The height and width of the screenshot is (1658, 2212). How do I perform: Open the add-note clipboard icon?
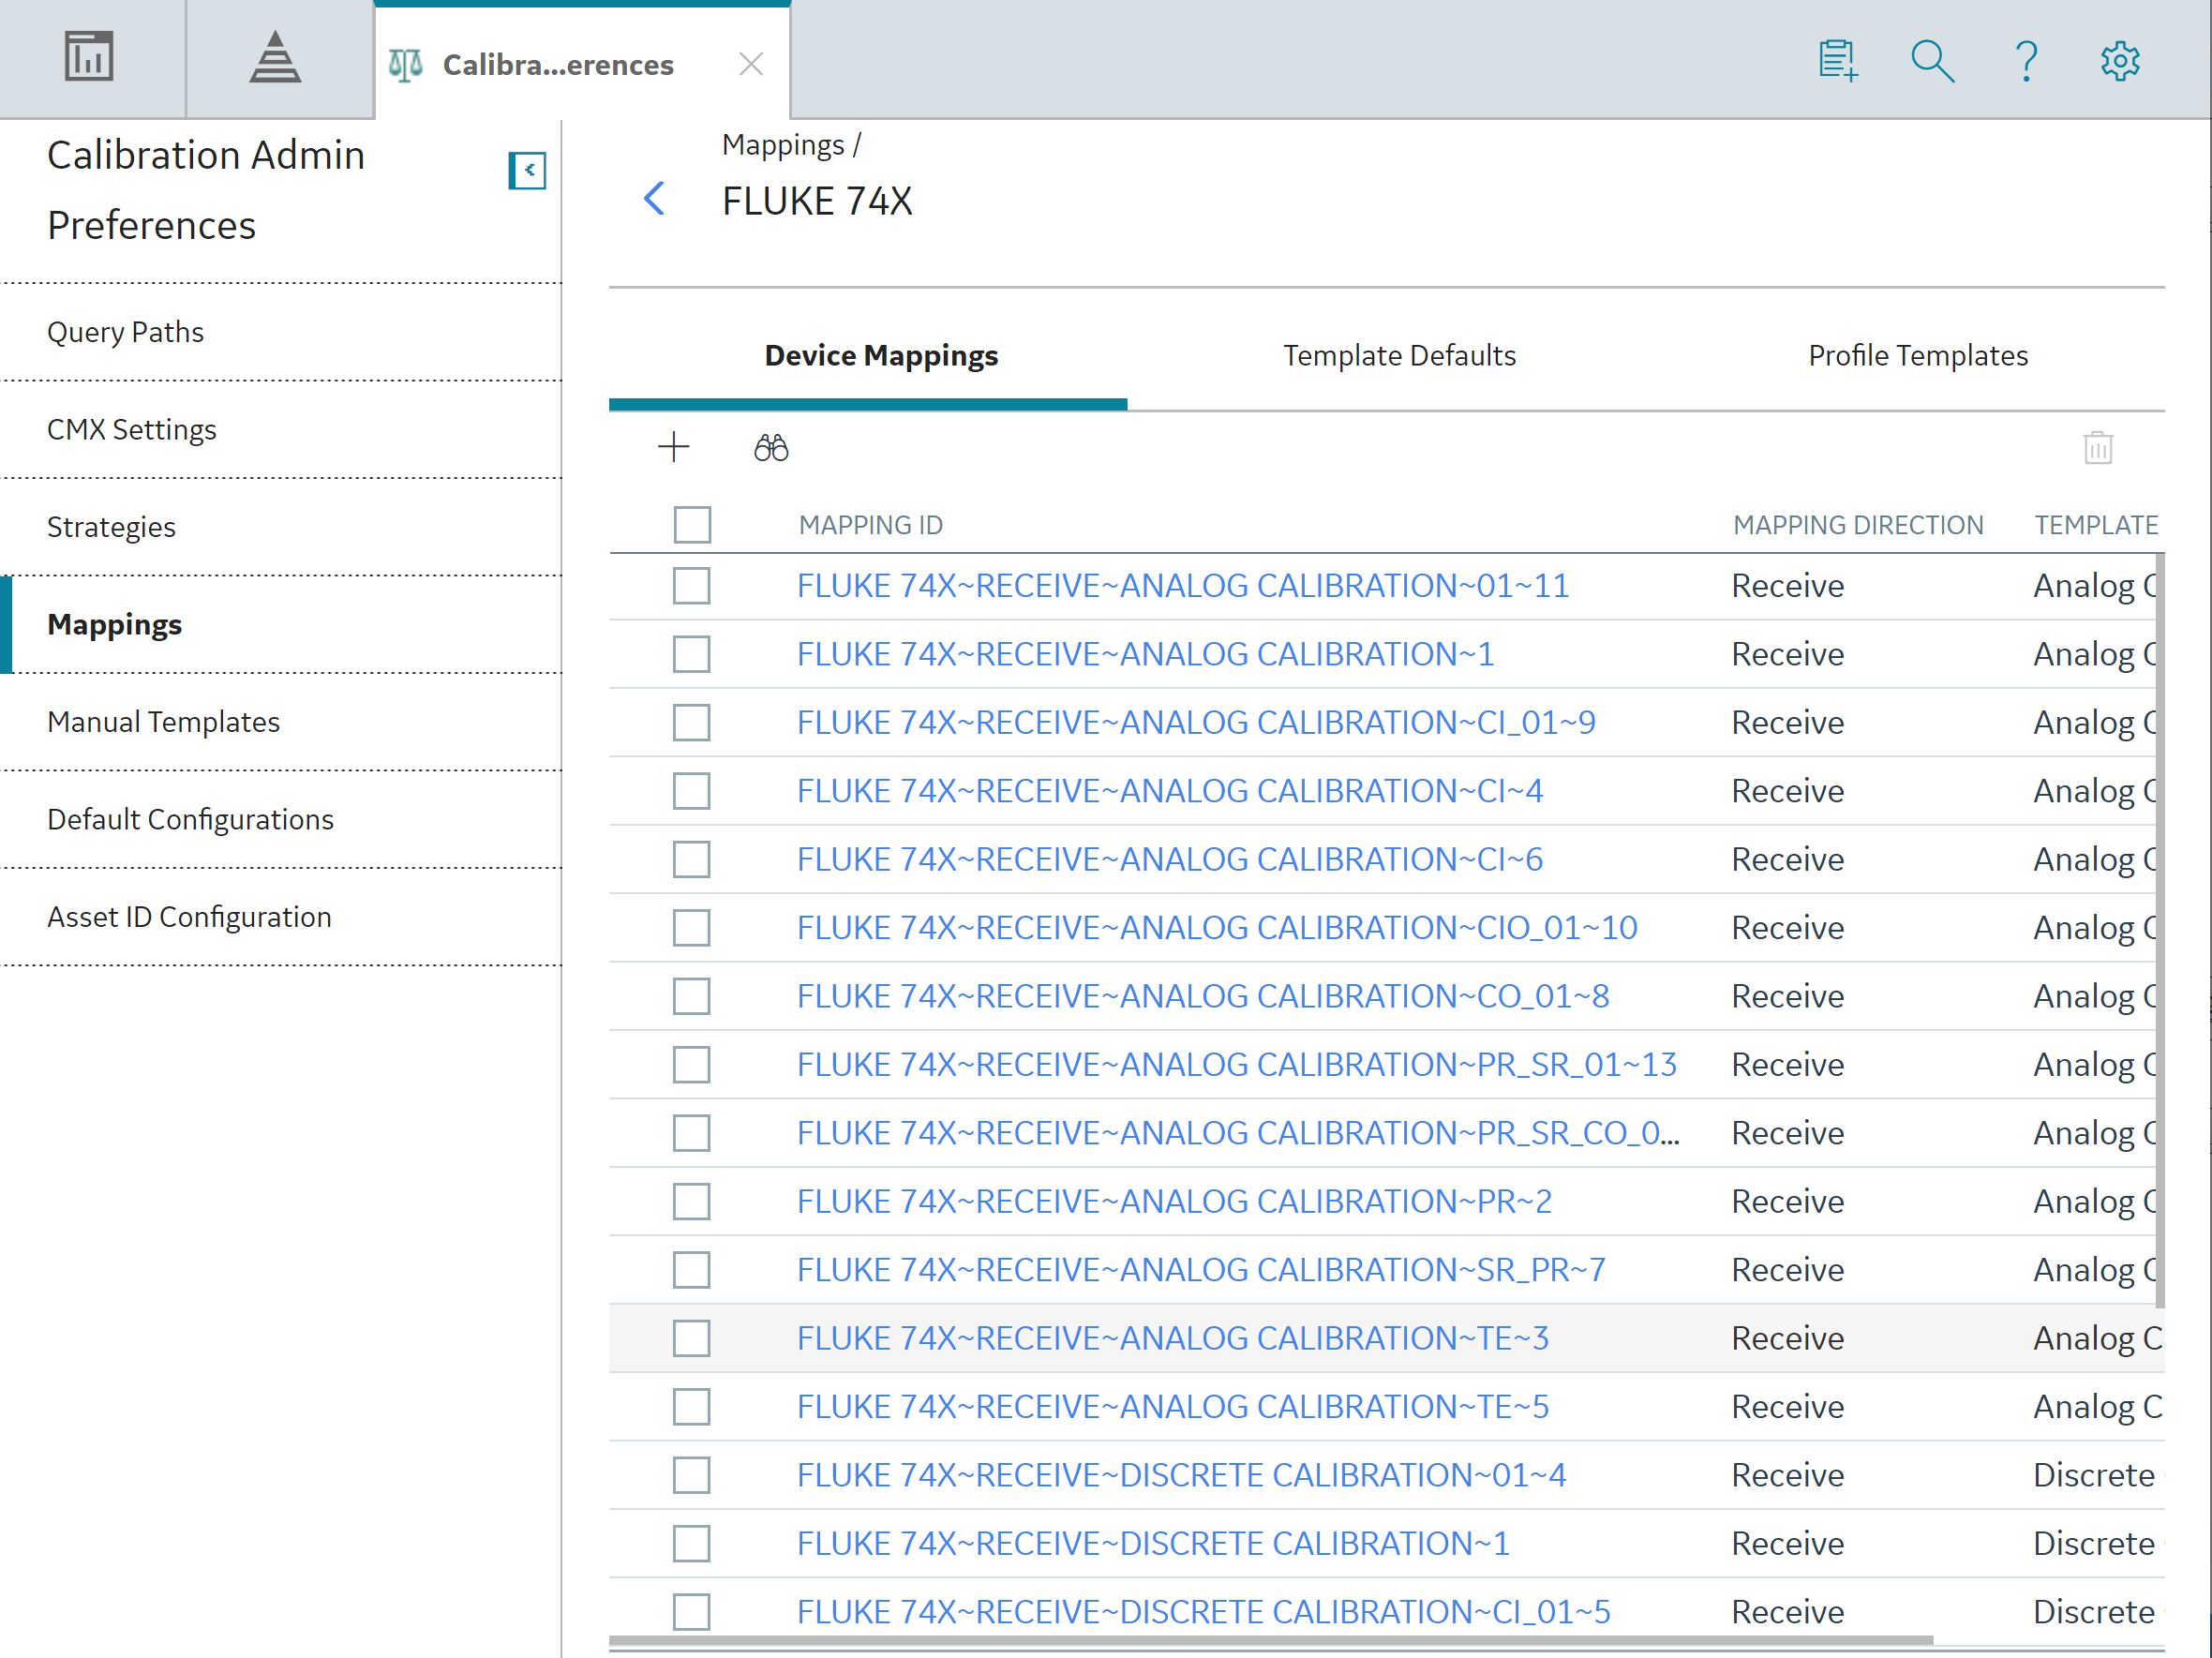pyautogui.click(x=1838, y=62)
